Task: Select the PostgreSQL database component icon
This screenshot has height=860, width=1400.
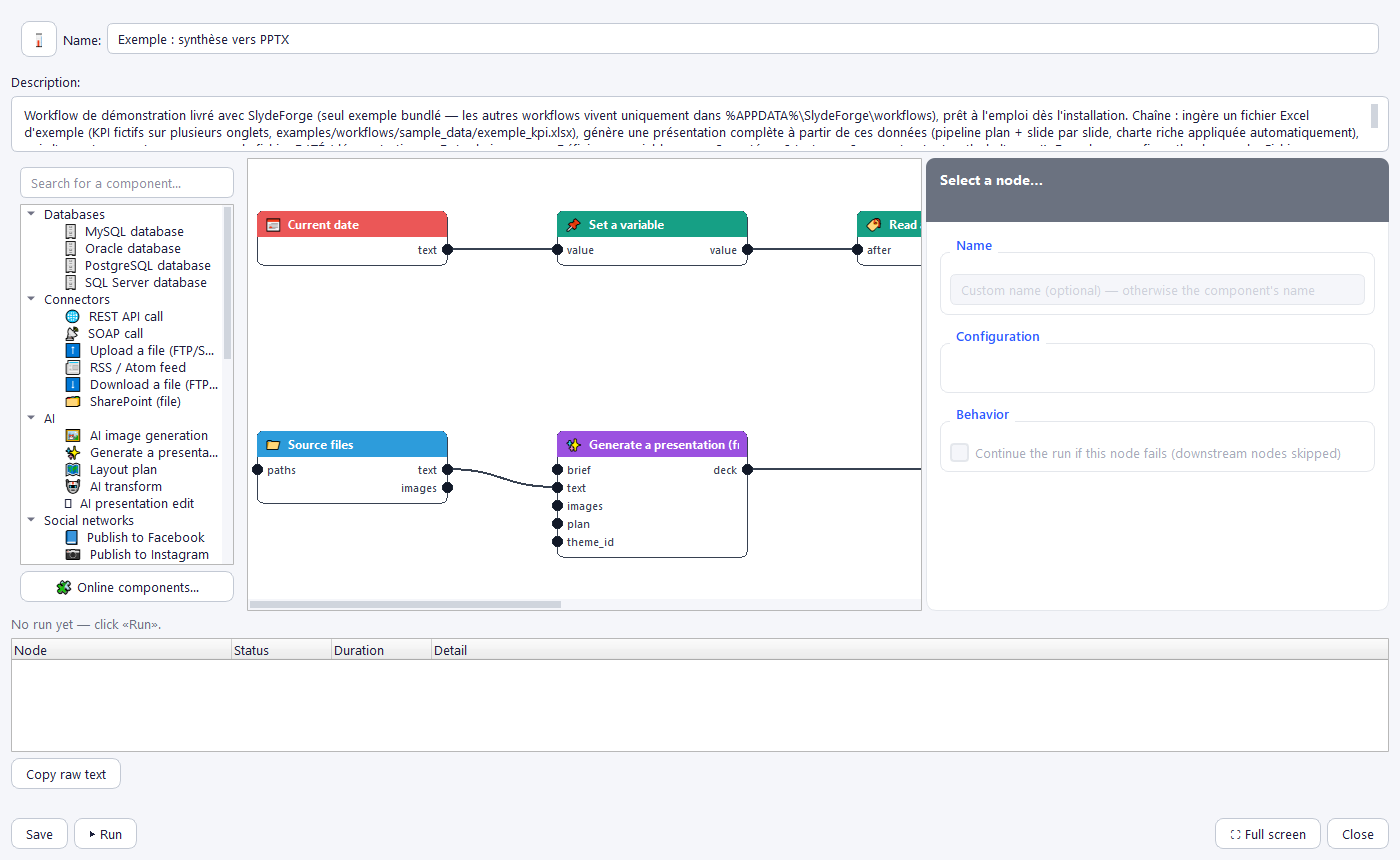Action: click(71, 266)
